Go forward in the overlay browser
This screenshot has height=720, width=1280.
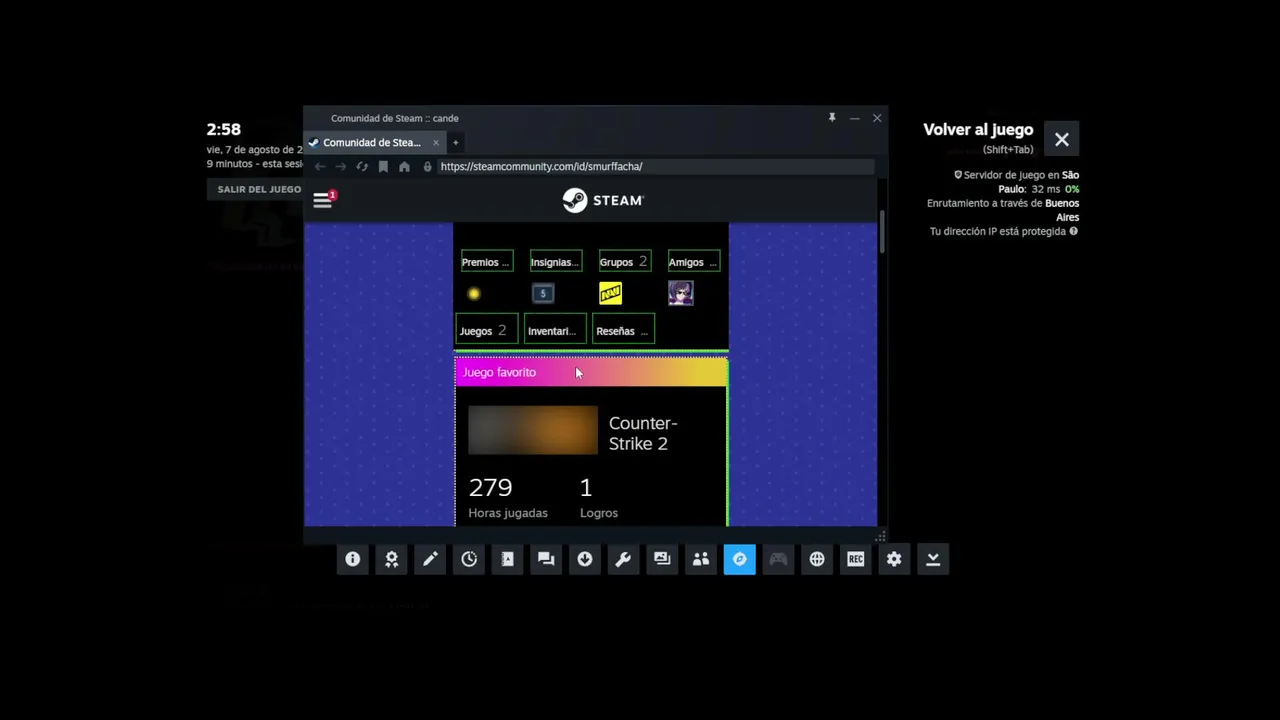(x=341, y=167)
